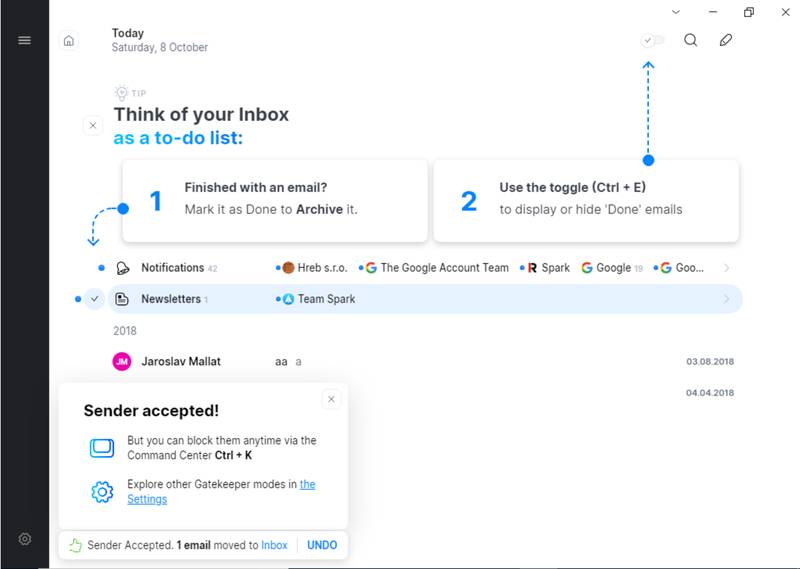Viewport: 800px width, 569px height.
Task: Expand the Newsletters group chevron
Action: click(726, 299)
